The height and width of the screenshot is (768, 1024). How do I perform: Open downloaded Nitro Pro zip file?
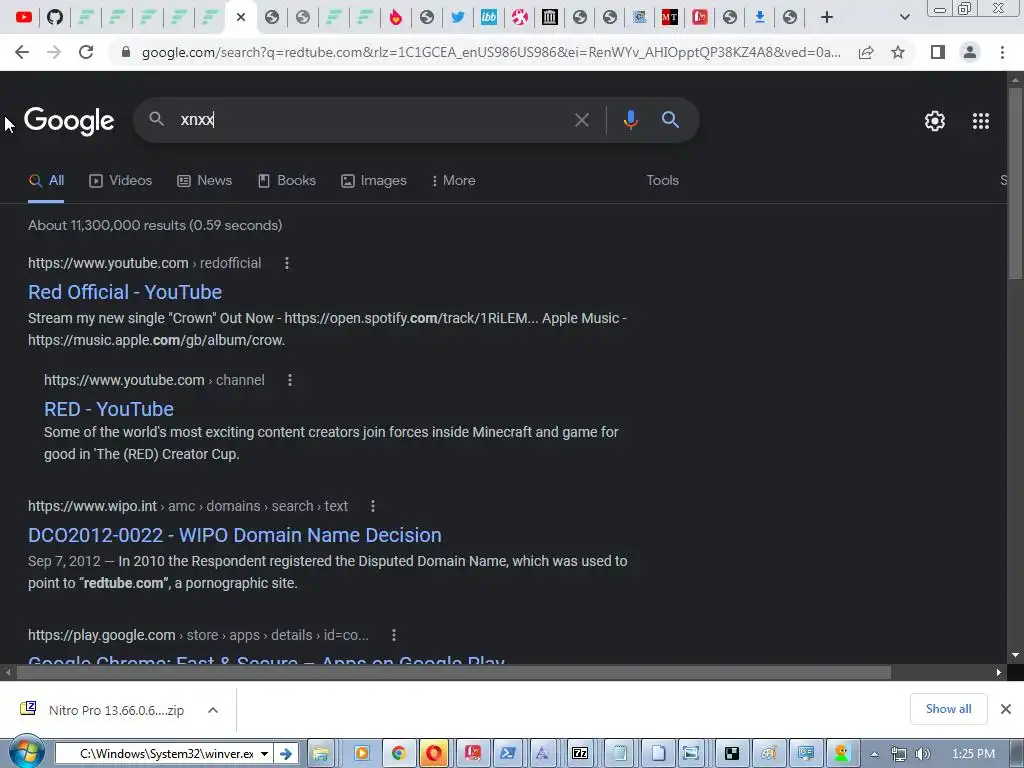(x=104, y=710)
